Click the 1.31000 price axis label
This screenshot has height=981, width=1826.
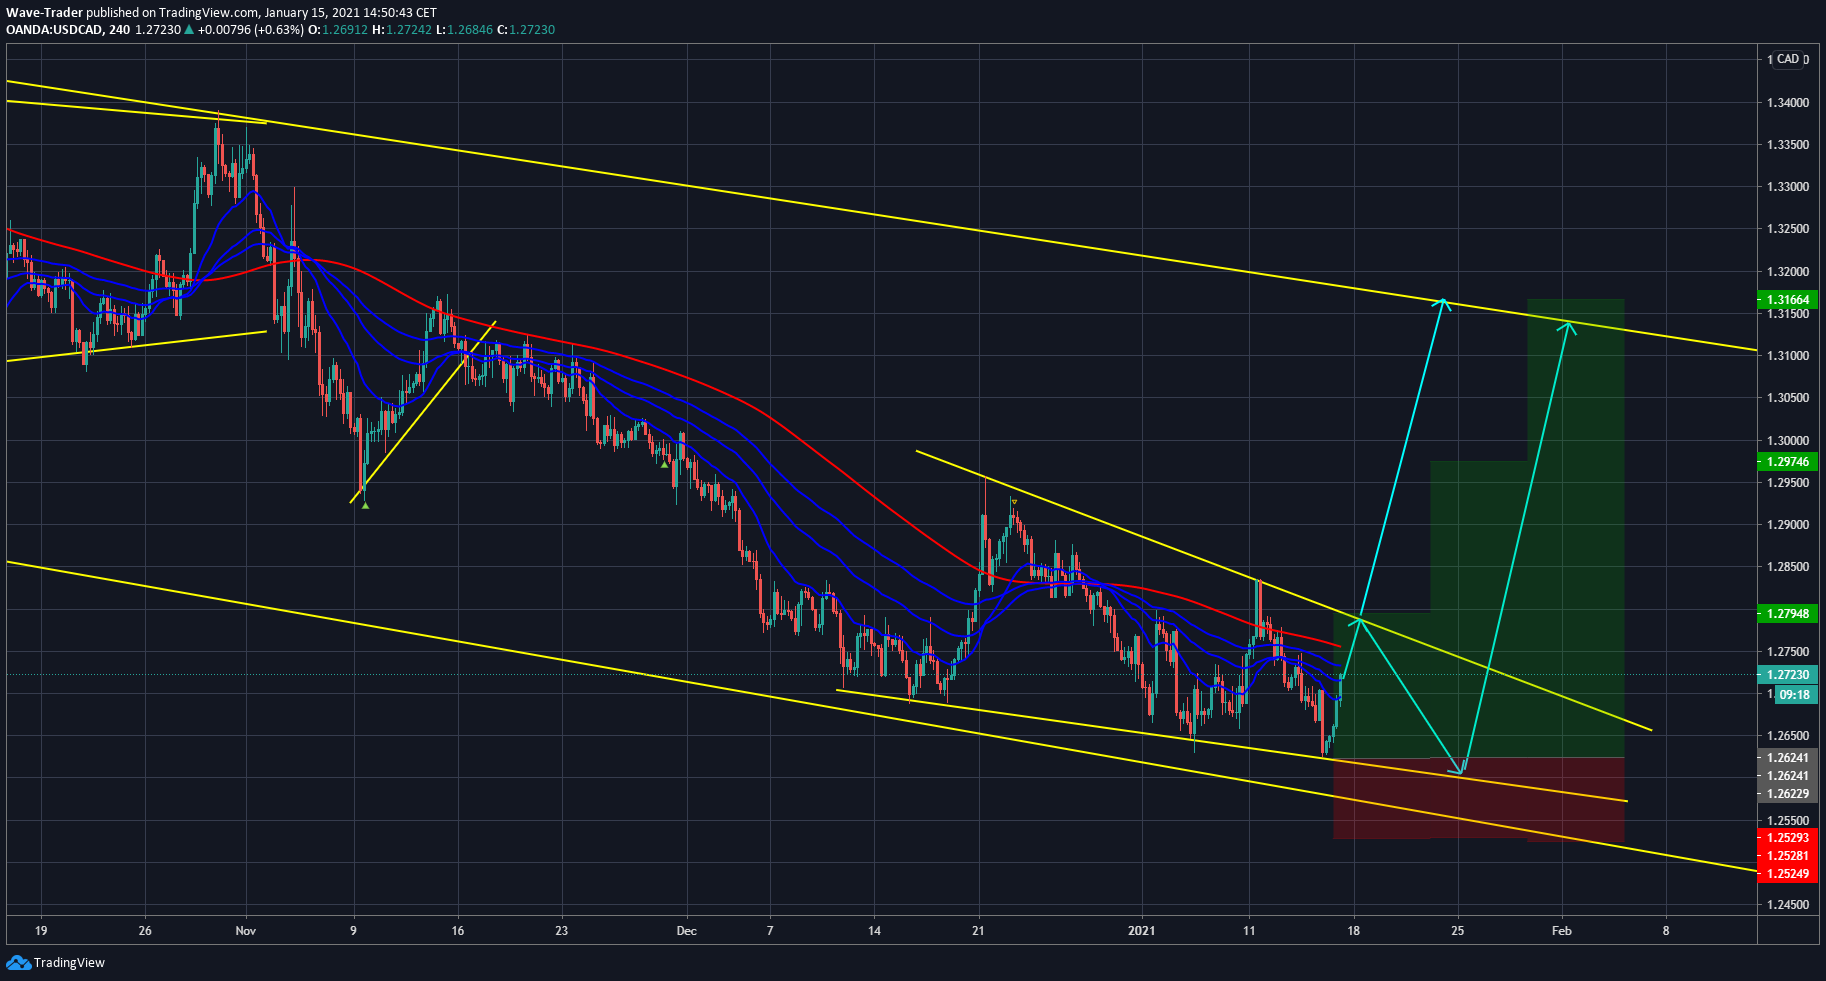pyautogui.click(x=1787, y=356)
